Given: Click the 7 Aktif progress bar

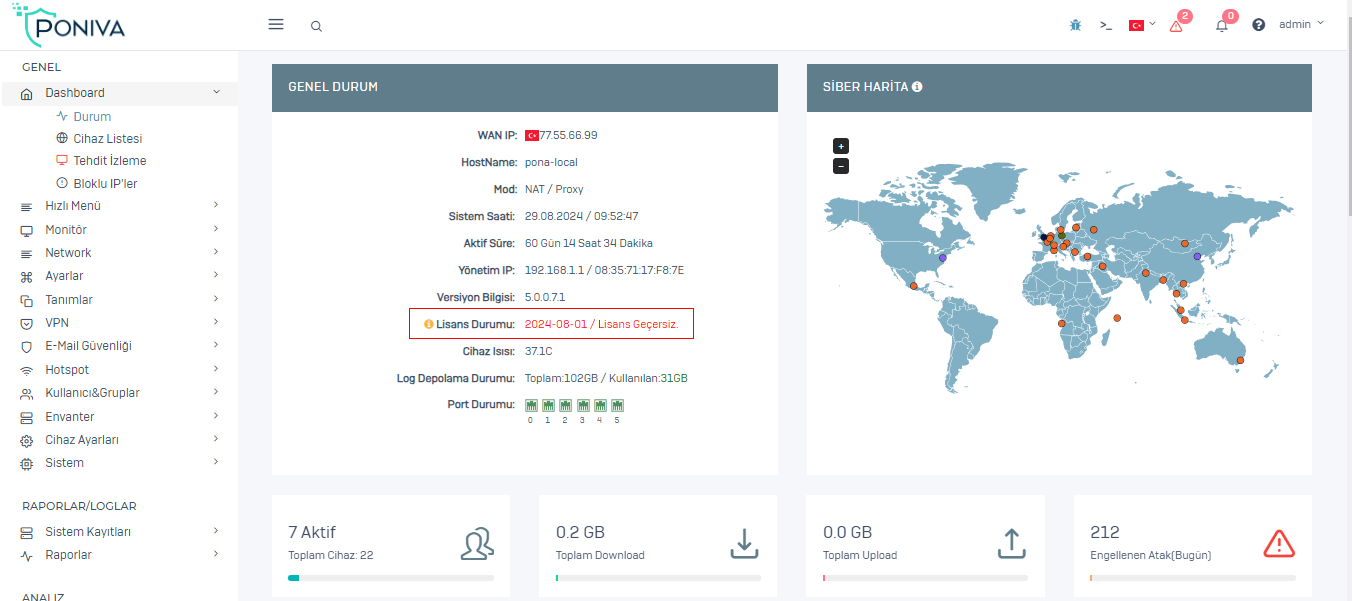Looking at the screenshot, I should (x=391, y=578).
